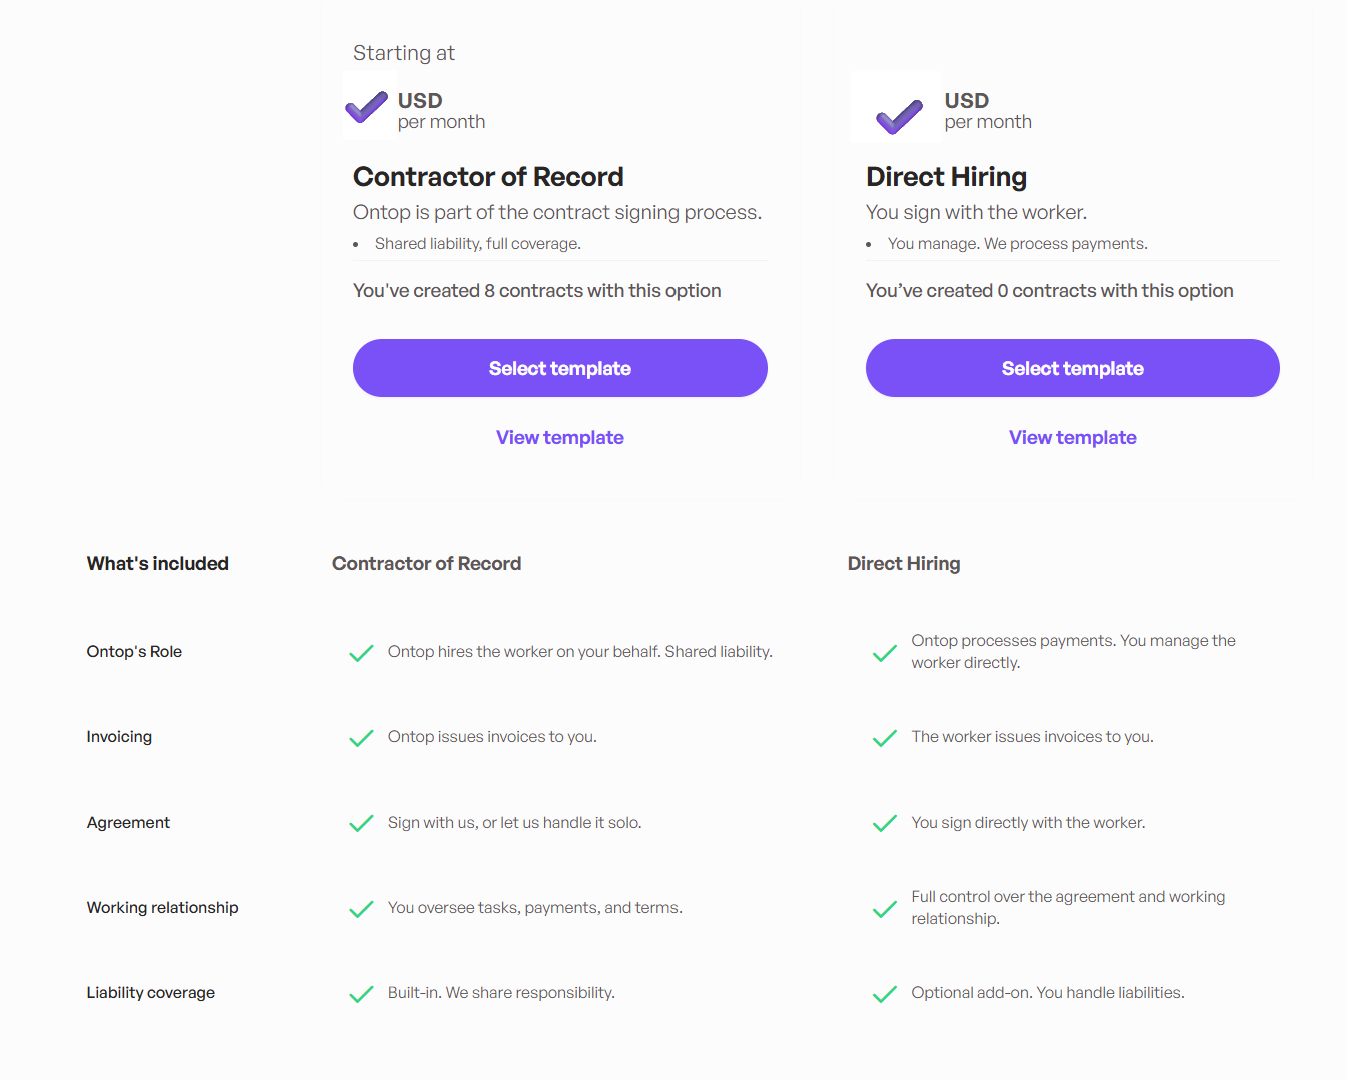Viewport: 1346px width, 1080px height.
Task: Click green check beside Full control over agreement
Action: click(x=885, y=909)
